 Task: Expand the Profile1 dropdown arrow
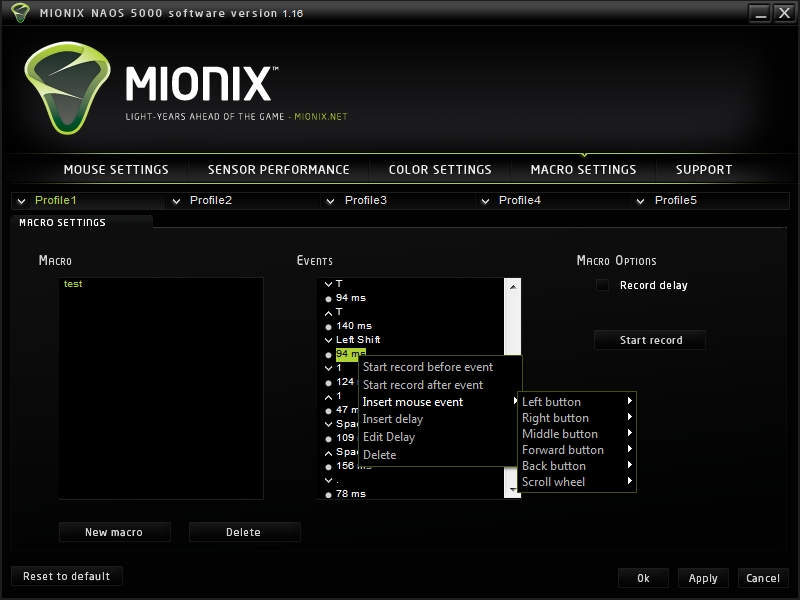click(21, 201)
